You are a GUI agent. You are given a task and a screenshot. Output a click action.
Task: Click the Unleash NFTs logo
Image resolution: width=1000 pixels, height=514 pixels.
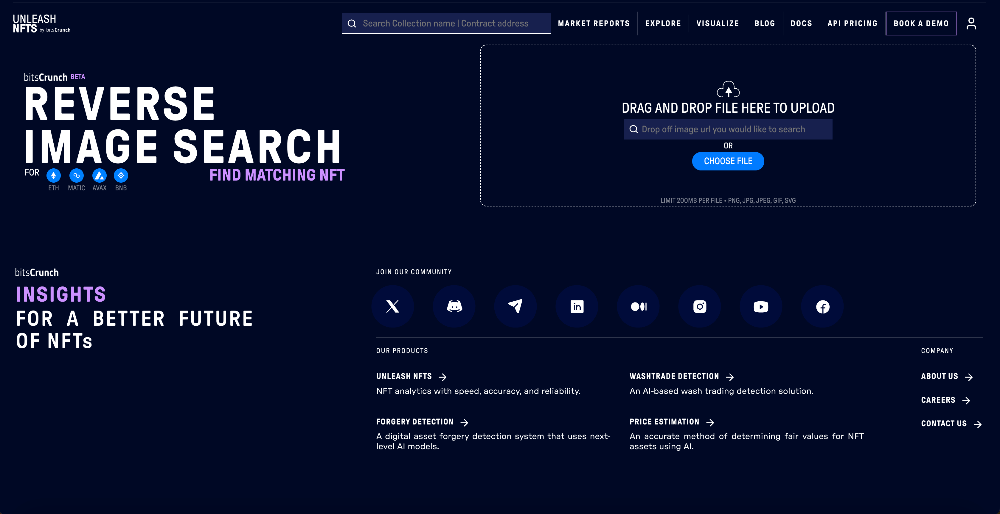pos(40,23)
